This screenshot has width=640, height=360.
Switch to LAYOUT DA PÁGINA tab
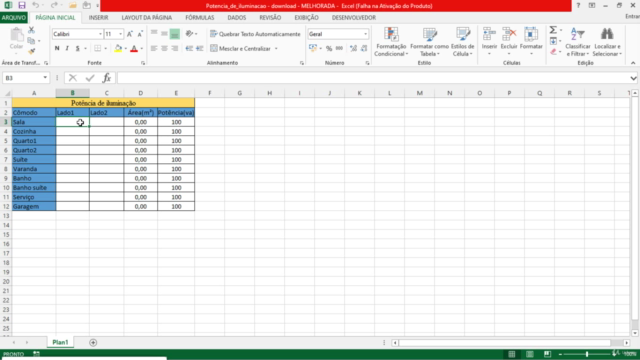pyautogui.click(x=147, y=18)
